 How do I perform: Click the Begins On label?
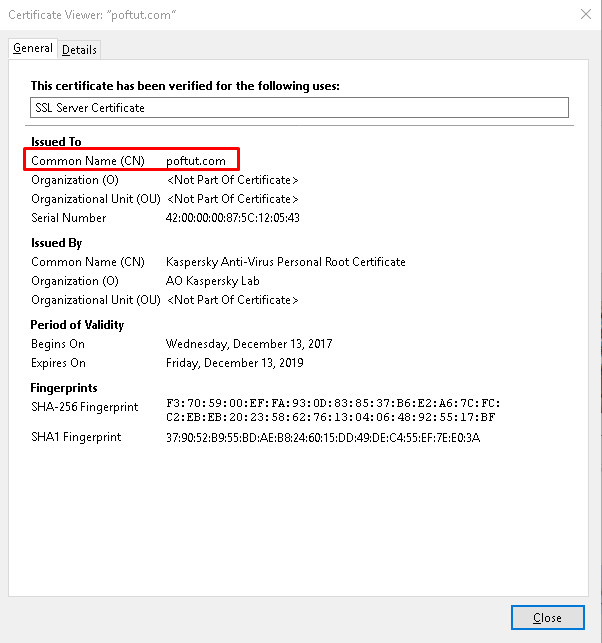58,344
